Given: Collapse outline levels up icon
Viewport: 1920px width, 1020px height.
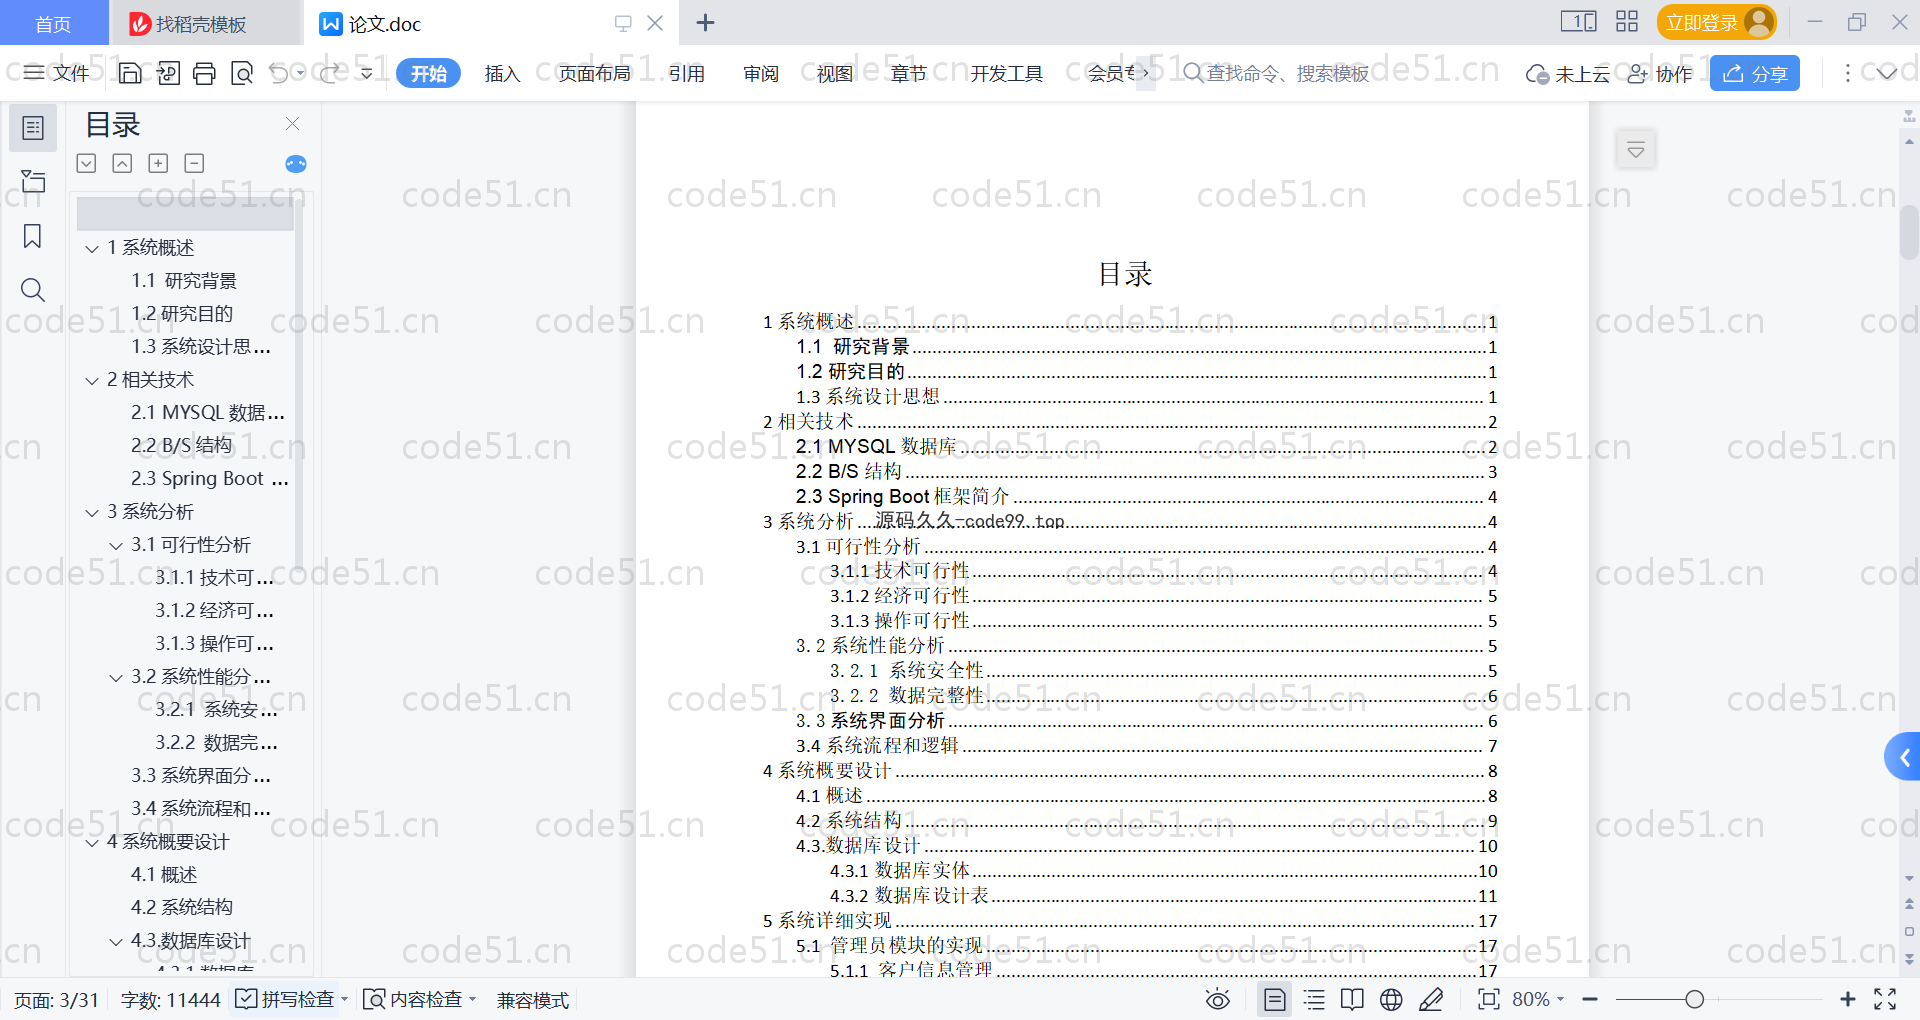Looking at the screenshot, I should pos(122,163).
